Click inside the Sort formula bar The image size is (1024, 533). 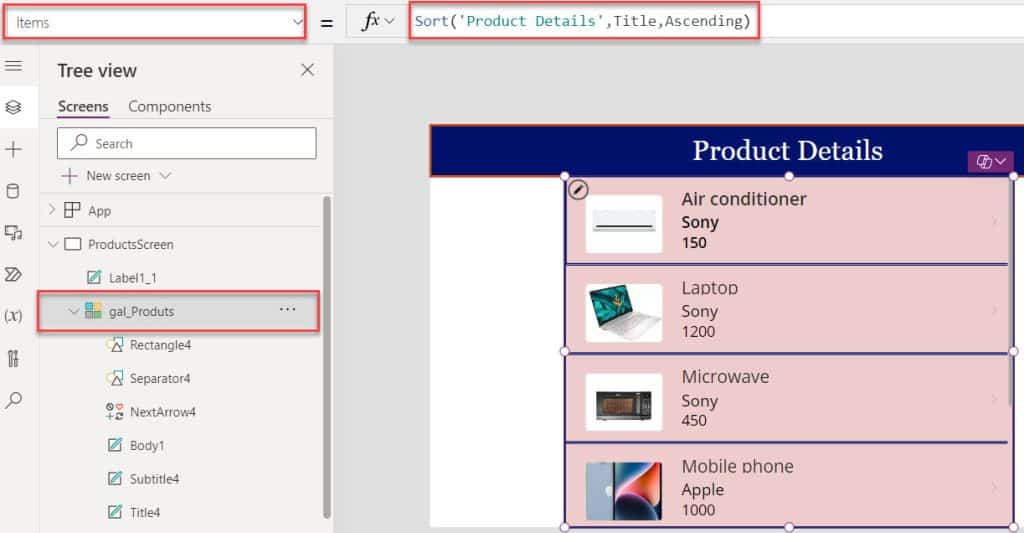(x=583, y=21)
